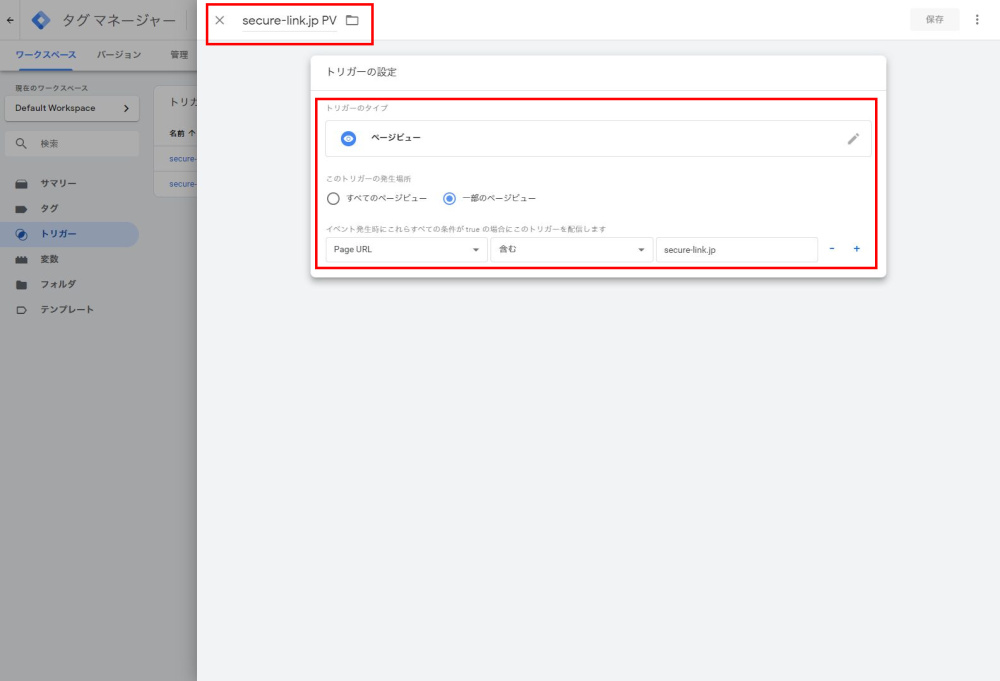Click the Tag Manager logo icon

[41, 20]
